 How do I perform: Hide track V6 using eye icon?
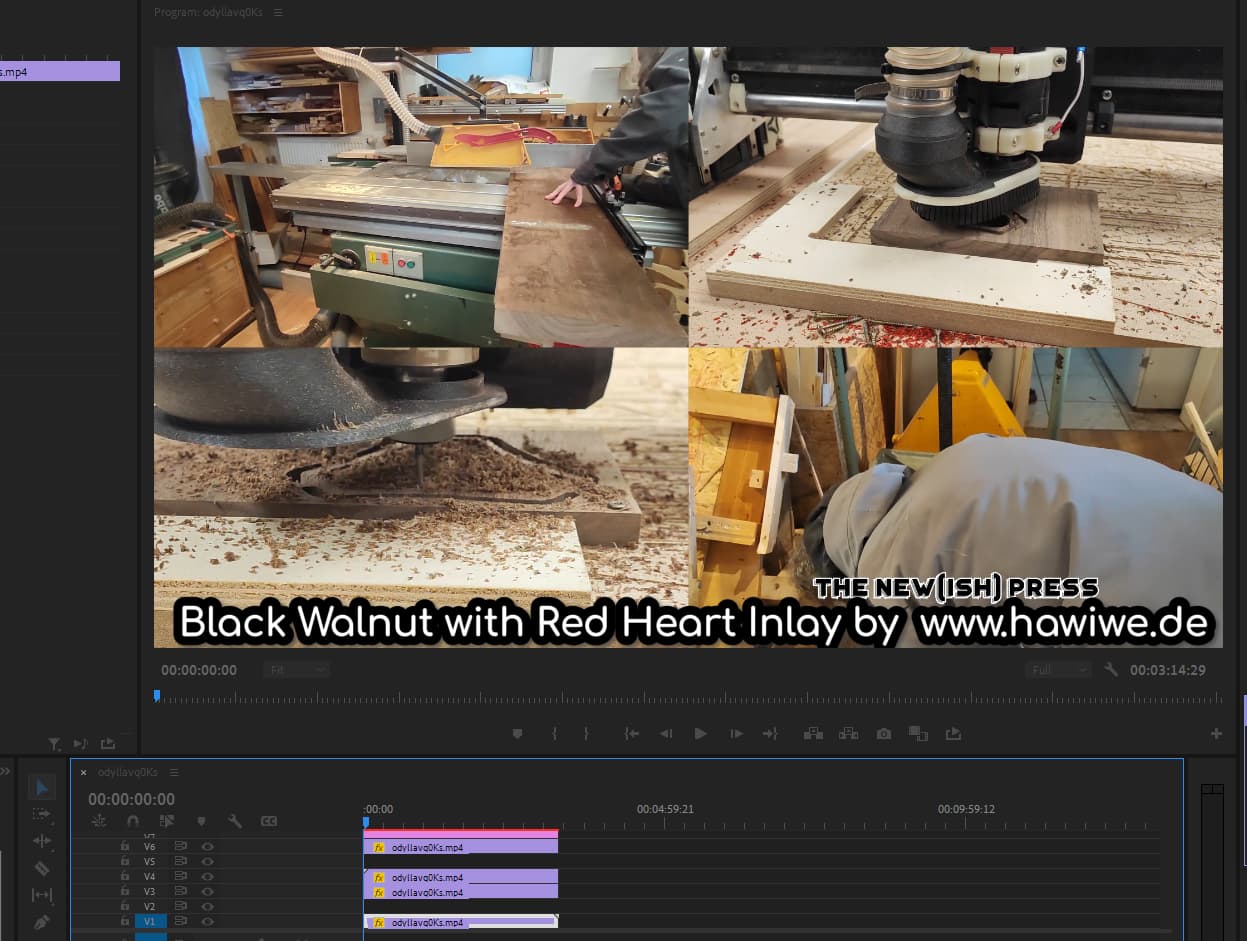coord(208,847)
